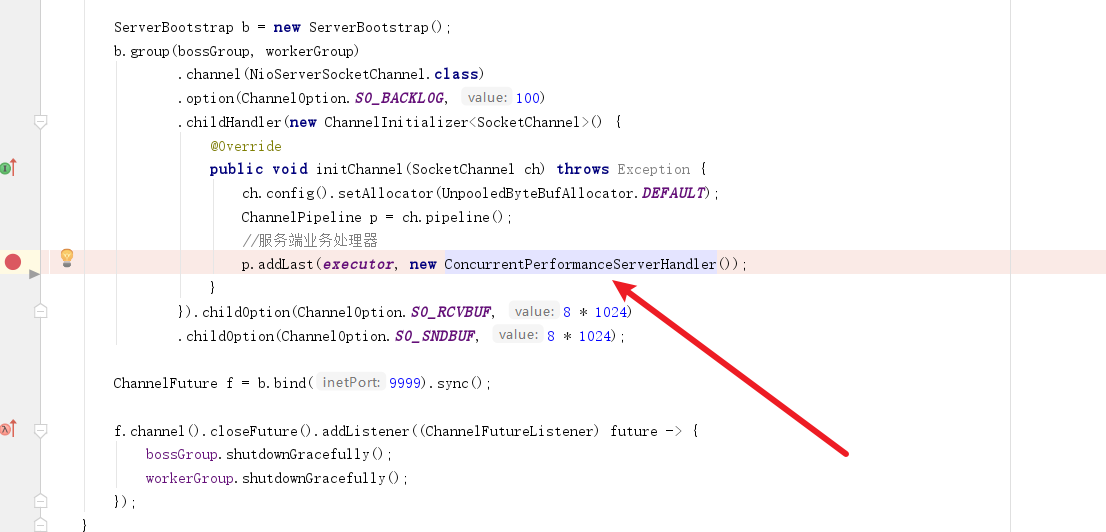Click the @Override annotation

(x=245, y=146)
